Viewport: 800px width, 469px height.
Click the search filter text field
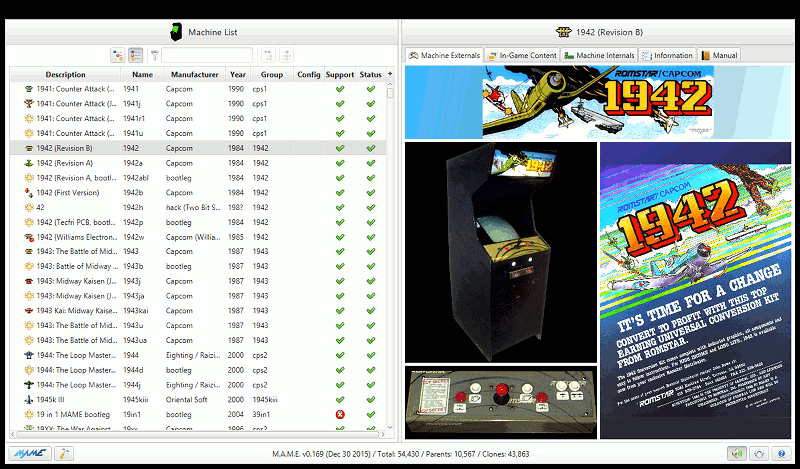207,55
